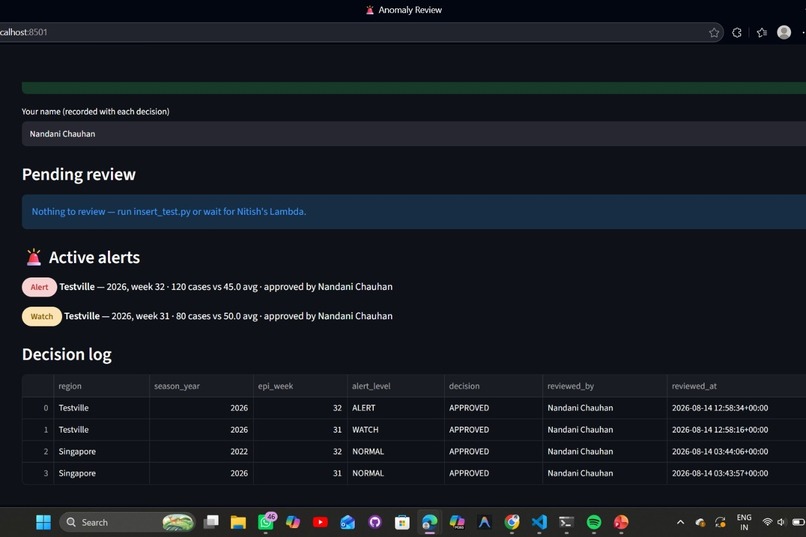Image resolution: width=806 pixels, height=537 pixels.
Task: Switch to Microsoft Edge in the taskbar
Action: 429,523
